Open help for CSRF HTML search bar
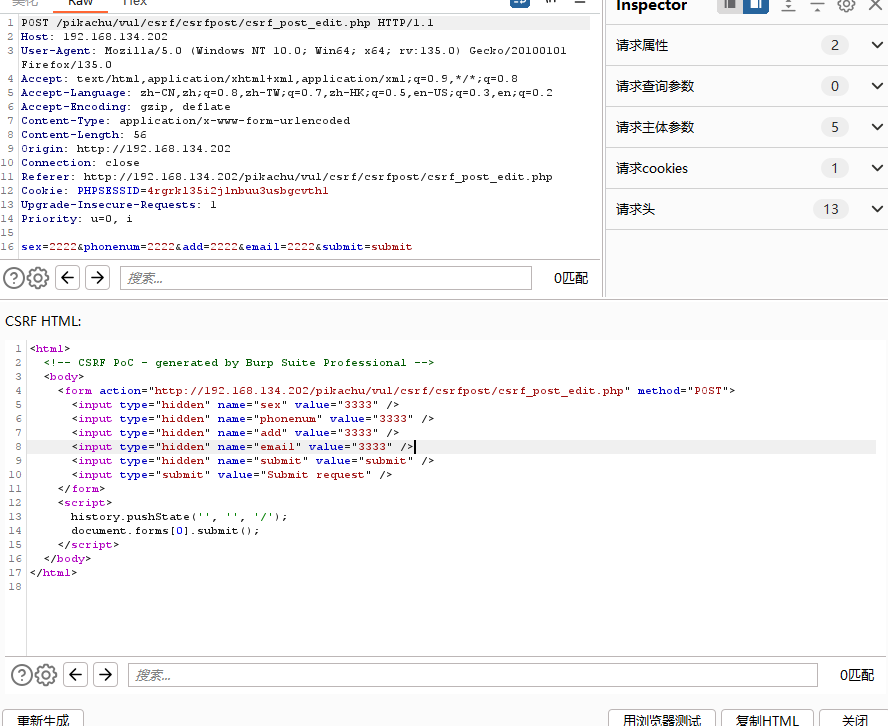 point(22,675)
